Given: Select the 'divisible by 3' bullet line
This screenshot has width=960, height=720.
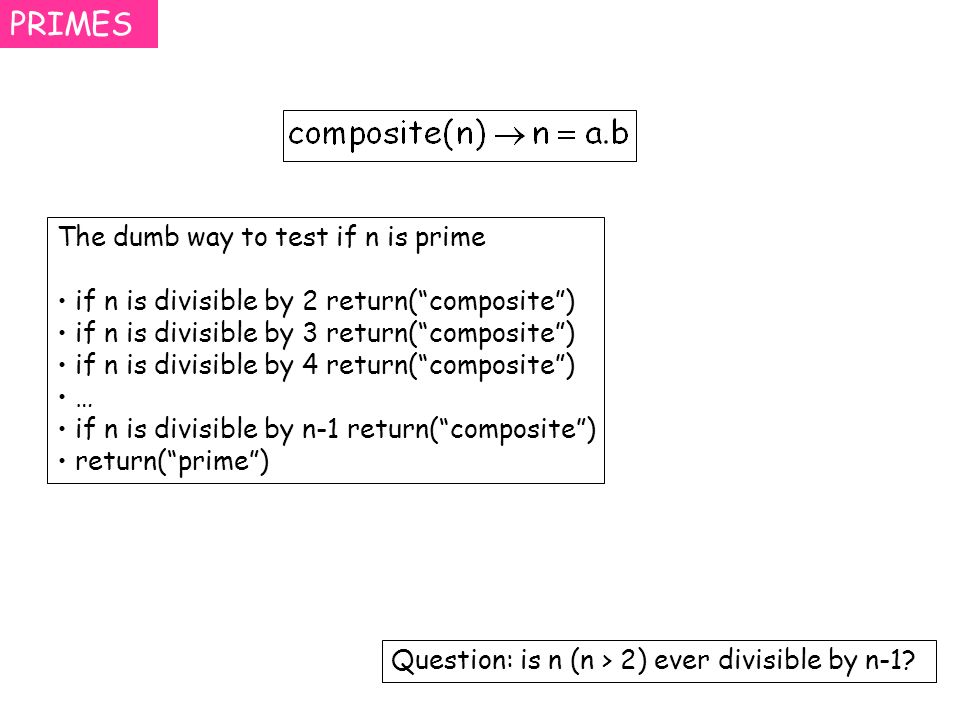Looking at the screenshot, I should coord(317,333).
